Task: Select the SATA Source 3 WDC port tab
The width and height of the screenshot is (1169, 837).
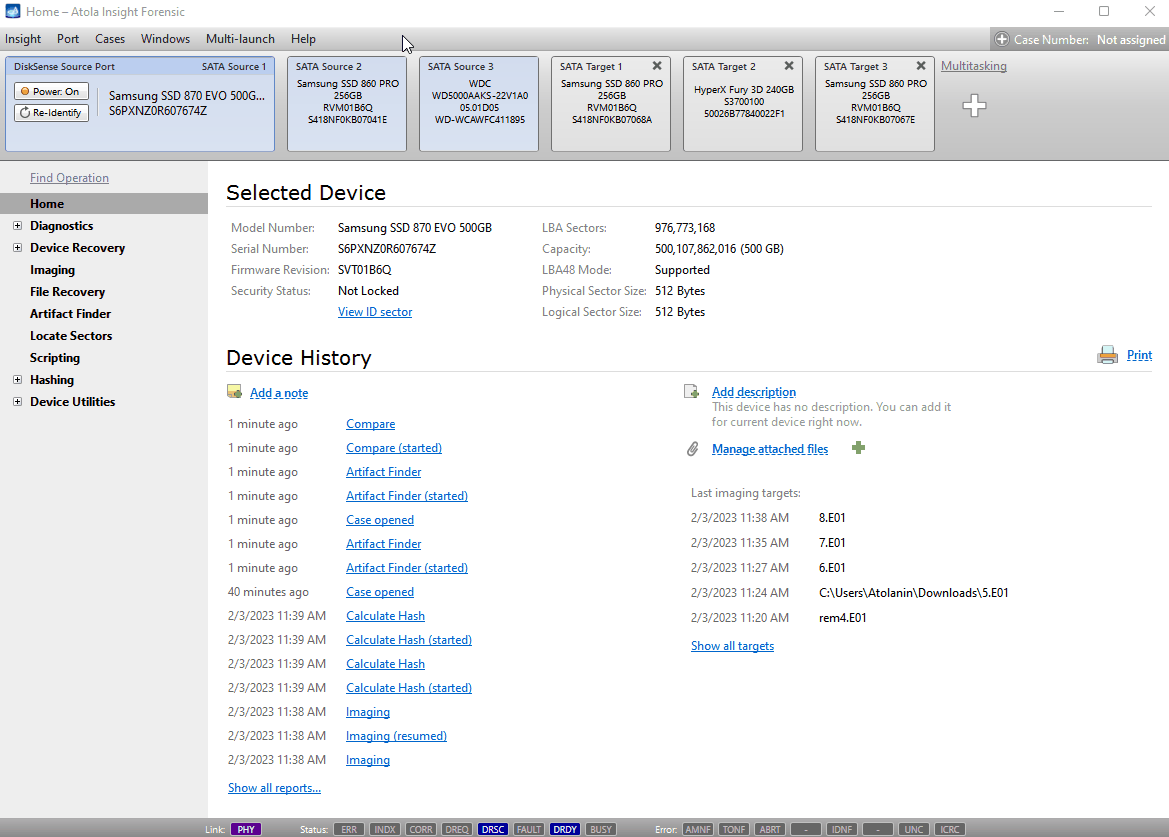Action: tap(479, 104)
